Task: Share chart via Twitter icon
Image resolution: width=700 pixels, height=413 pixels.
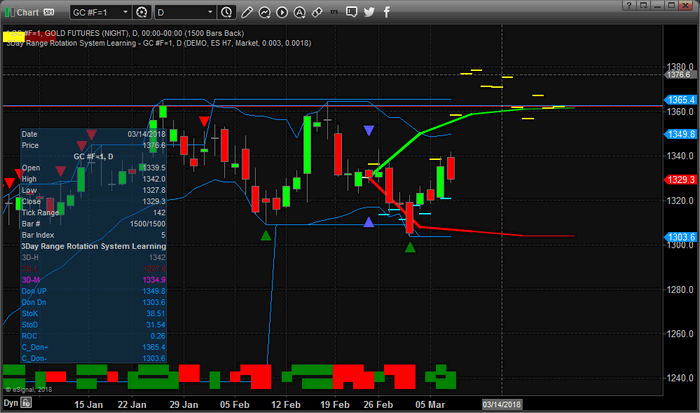Action: [x=367, y=12]
